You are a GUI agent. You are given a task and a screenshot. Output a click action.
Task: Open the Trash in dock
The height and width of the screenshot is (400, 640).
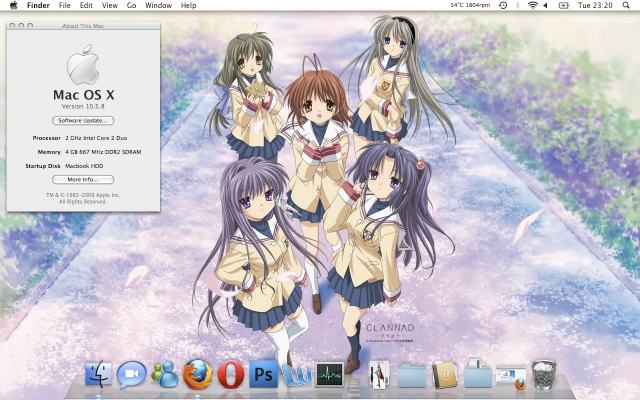pos(543,375)
